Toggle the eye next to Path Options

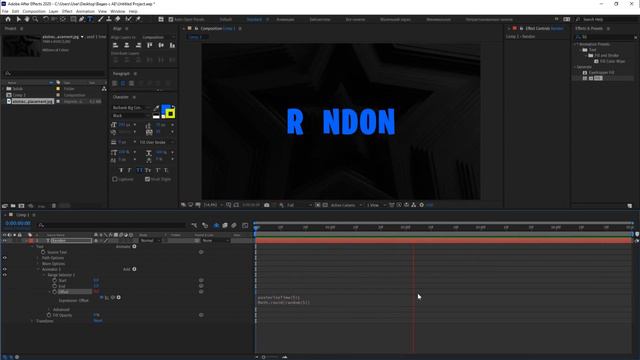point(4,258)
